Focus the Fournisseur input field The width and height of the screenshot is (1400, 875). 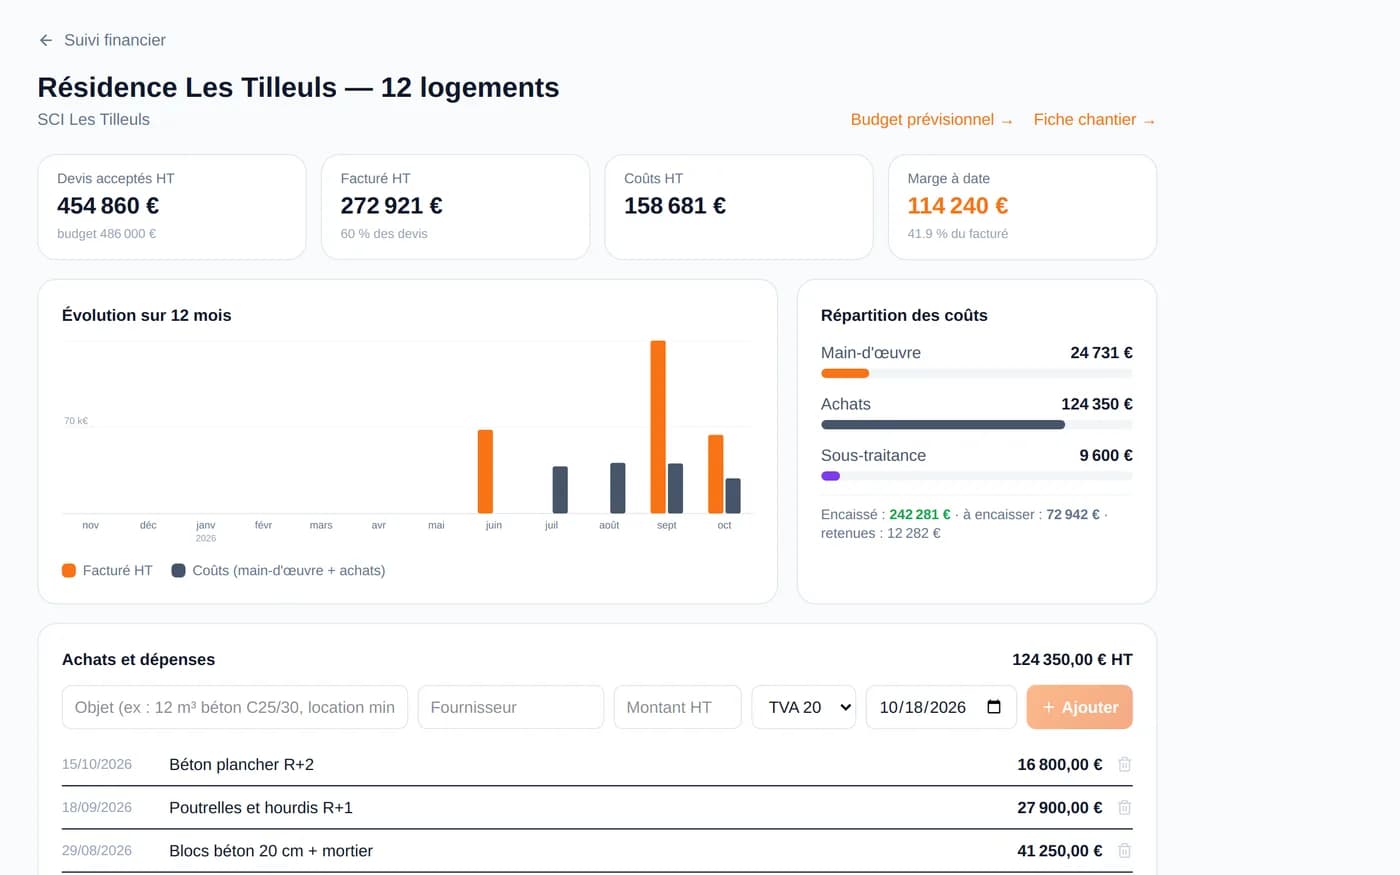click(x=511, y=707)
